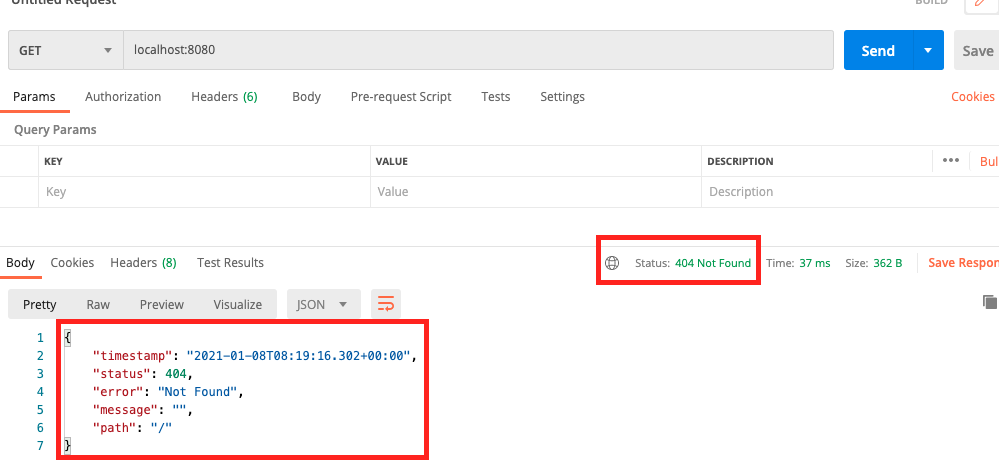Send the request with Send button

coord(878,50)
